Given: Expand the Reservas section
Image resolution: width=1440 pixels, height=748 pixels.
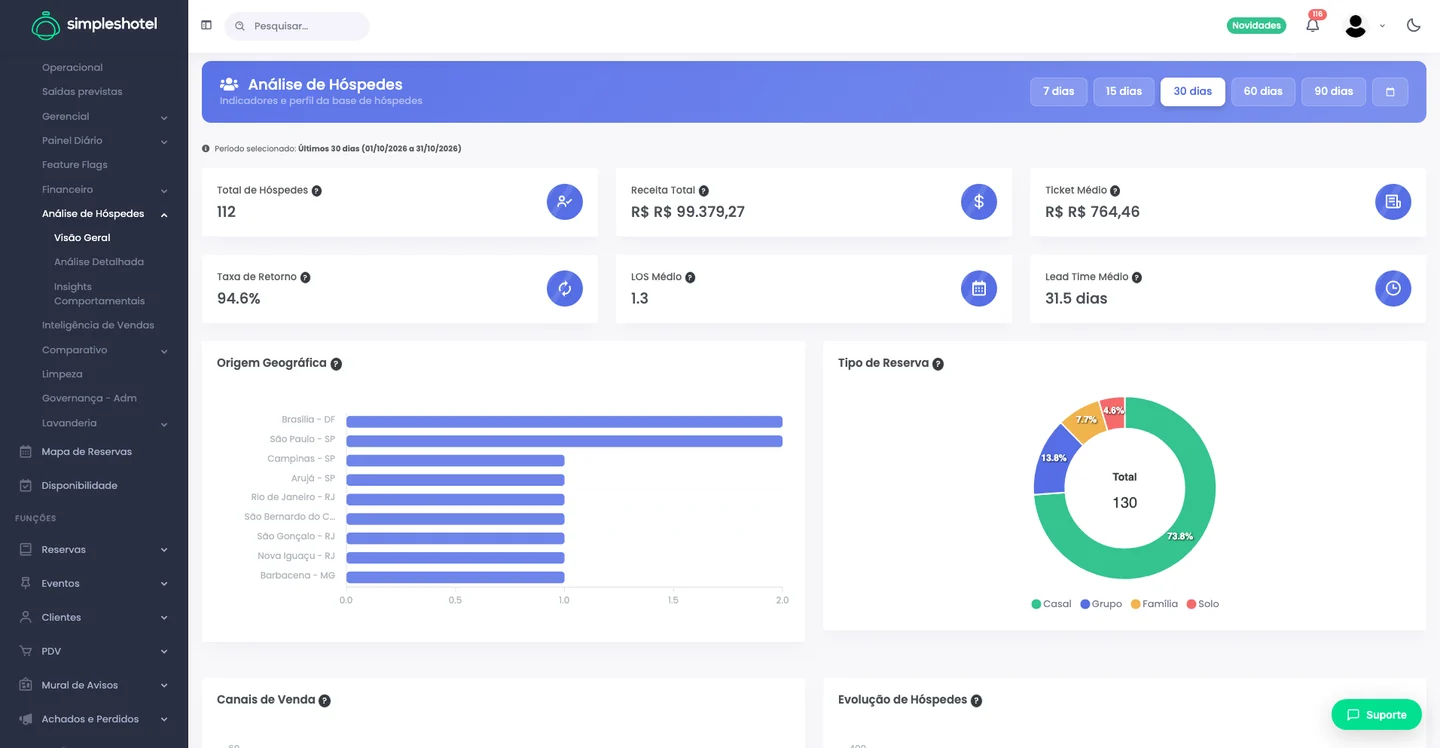Looking at the screenshot, I should click(x=94, y=550).
